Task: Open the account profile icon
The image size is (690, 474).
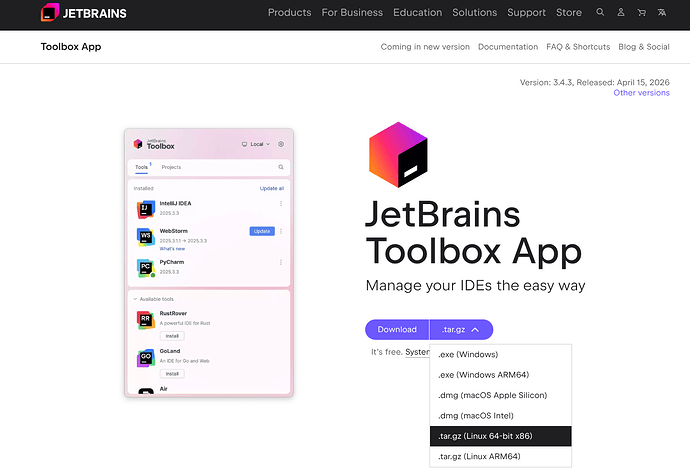Action: click(620, 12)
